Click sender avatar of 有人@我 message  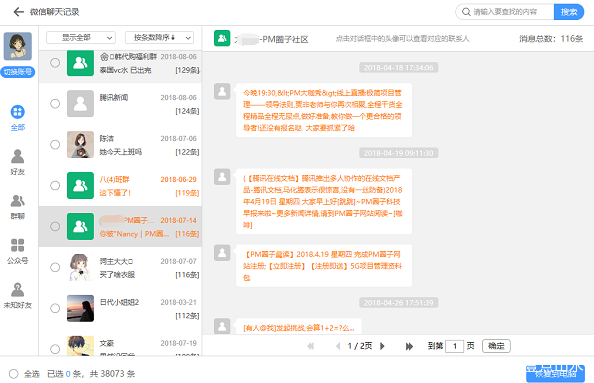(x=222, y=326)
